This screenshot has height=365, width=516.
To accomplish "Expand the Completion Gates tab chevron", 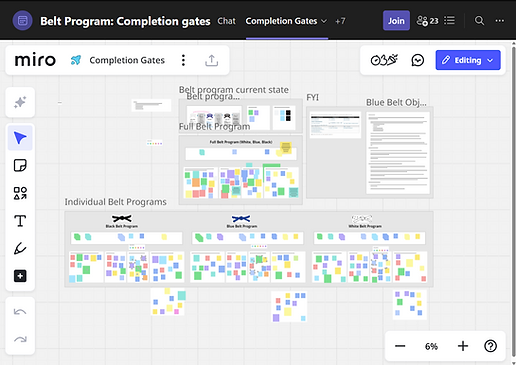I will coord(324,21).
